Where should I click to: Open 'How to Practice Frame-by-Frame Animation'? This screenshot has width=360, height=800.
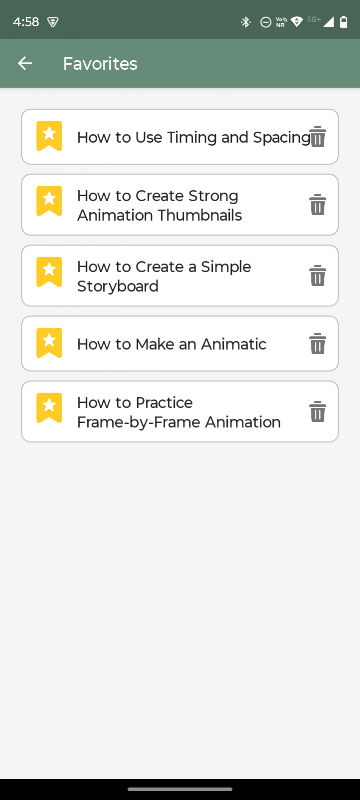[179, 412]
